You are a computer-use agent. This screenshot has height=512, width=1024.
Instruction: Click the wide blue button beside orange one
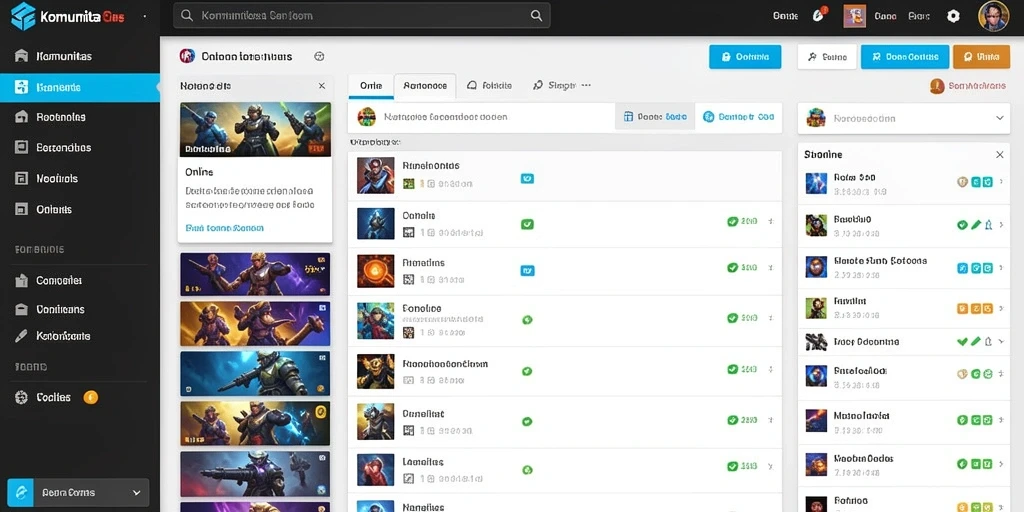click(904, 57)
